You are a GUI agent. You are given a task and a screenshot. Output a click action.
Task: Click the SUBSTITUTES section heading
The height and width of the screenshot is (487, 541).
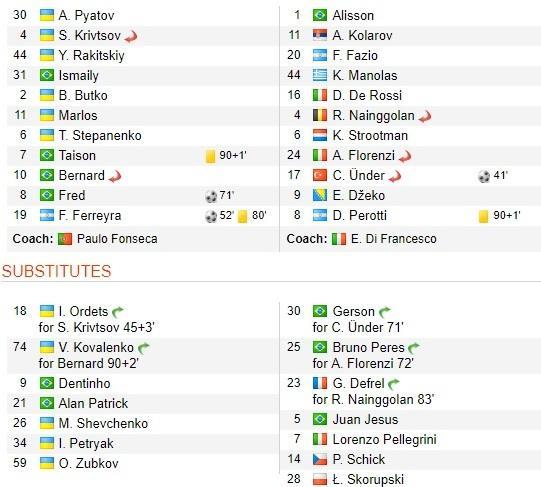[57, 271]
